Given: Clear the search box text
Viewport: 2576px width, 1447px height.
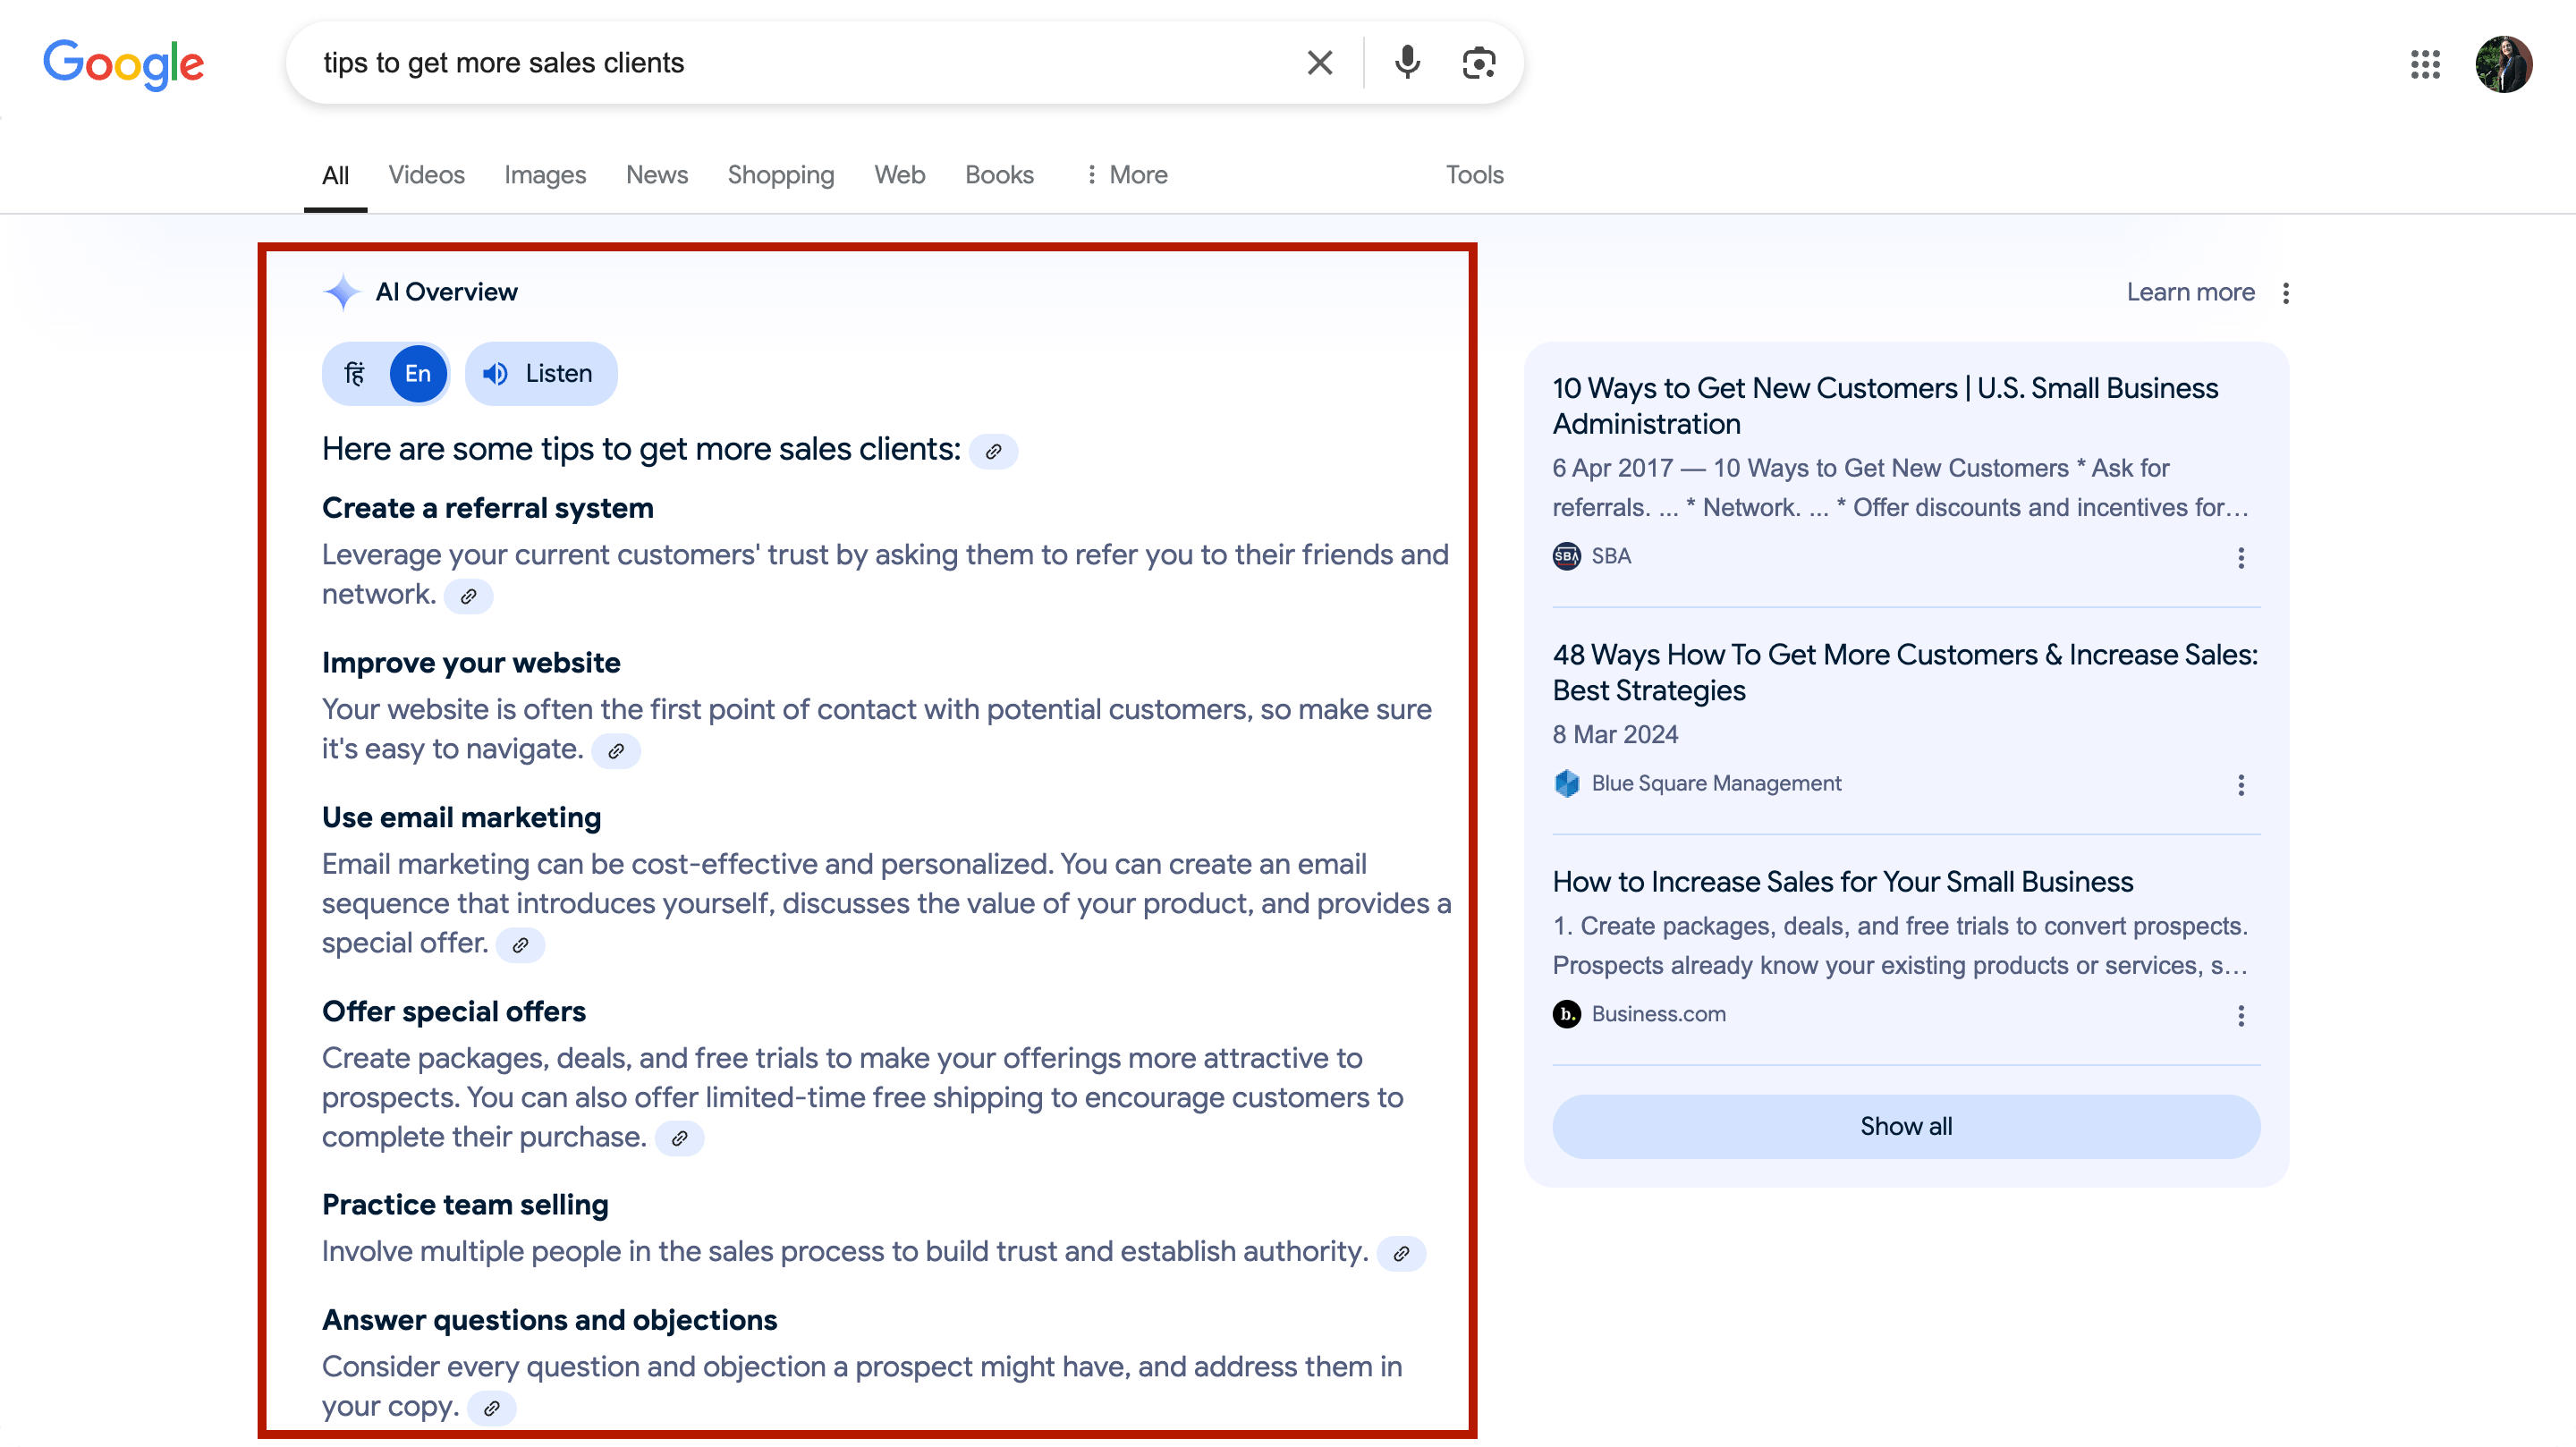Looking at the screenshot, I should (x=1320, y=63).
